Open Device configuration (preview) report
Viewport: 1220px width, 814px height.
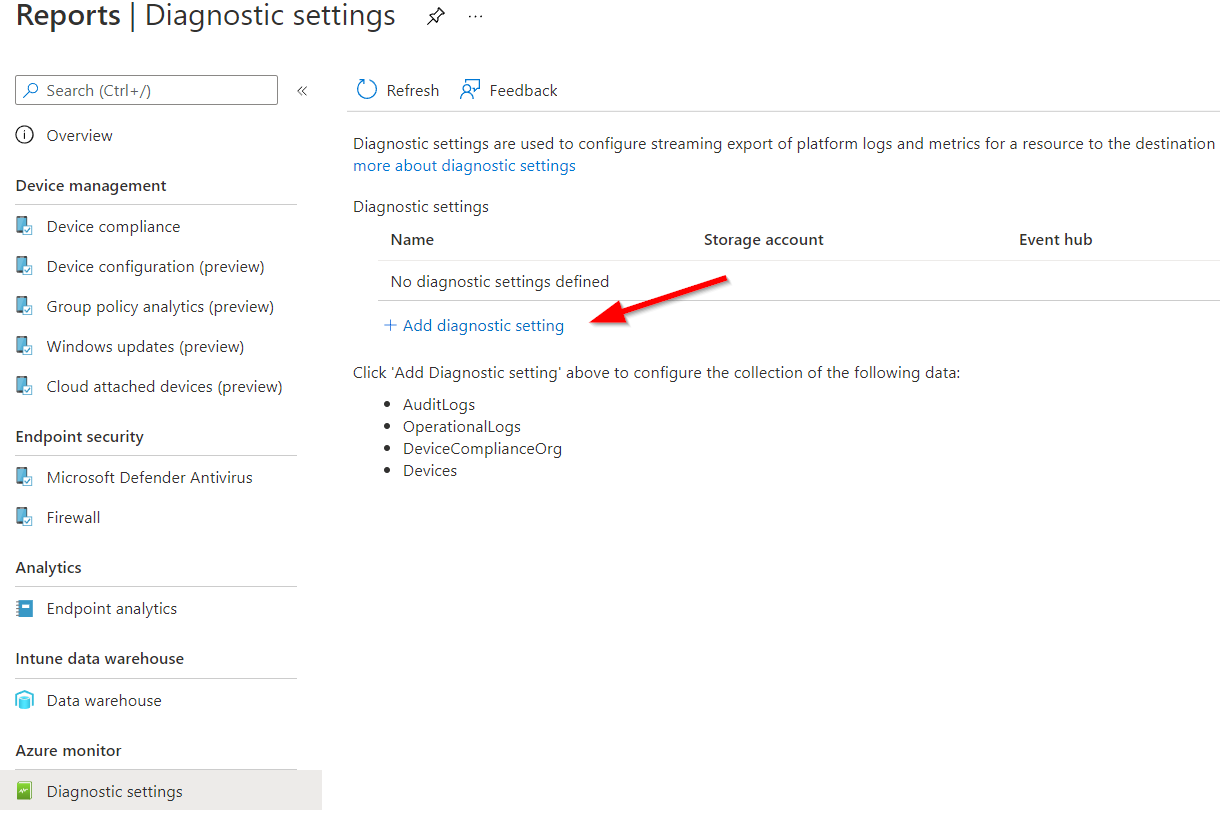click(x=155, y=266)
